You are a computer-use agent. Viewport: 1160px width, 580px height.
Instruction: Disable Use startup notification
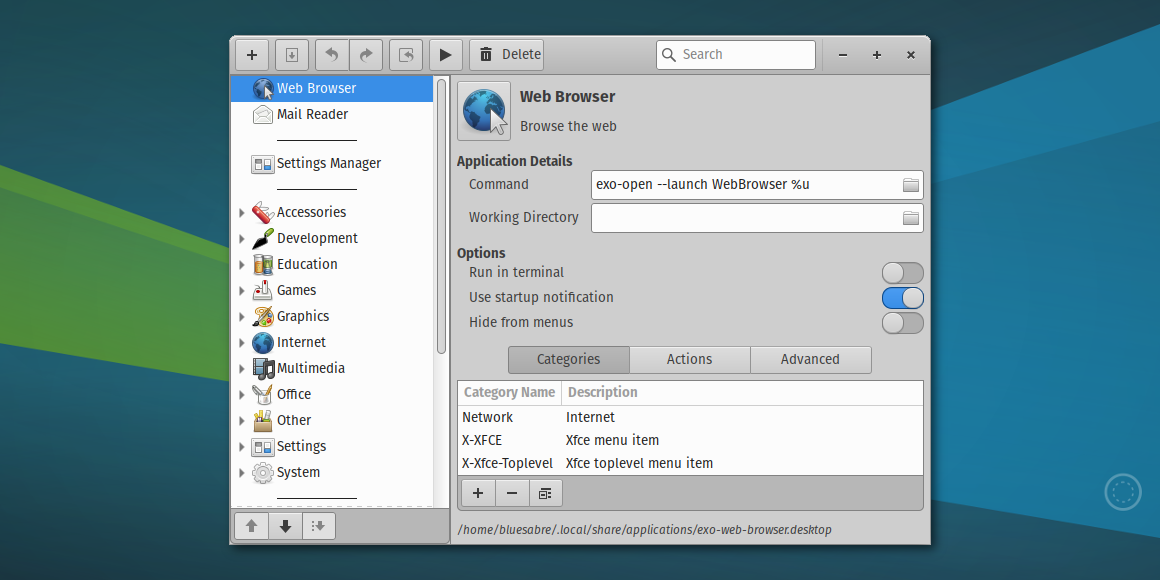tap(902, 297)
